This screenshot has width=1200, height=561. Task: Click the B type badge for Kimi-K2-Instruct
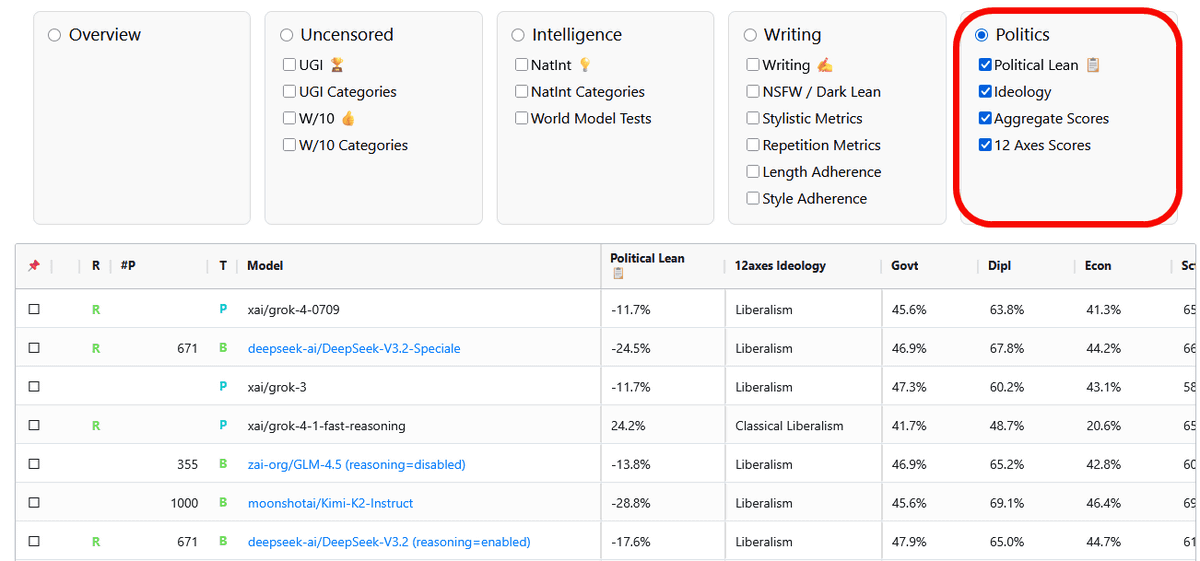223,503
